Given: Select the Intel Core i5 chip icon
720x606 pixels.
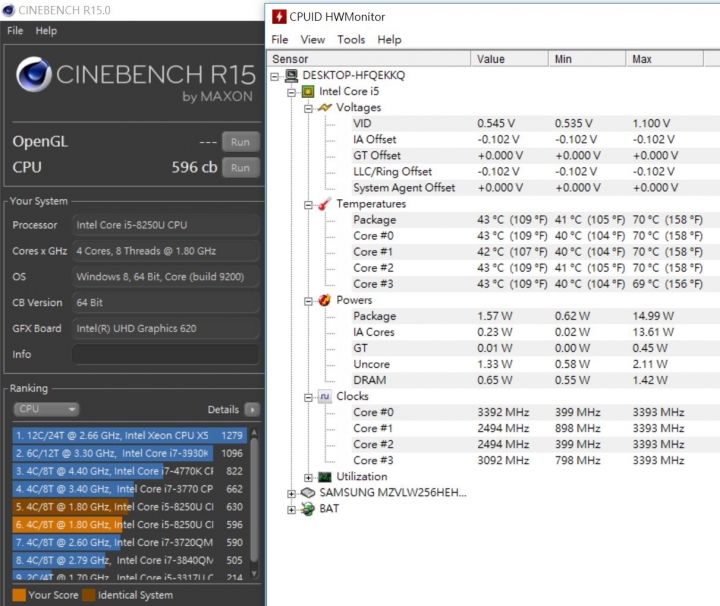Looking at the screenshot, I should 308,91.
